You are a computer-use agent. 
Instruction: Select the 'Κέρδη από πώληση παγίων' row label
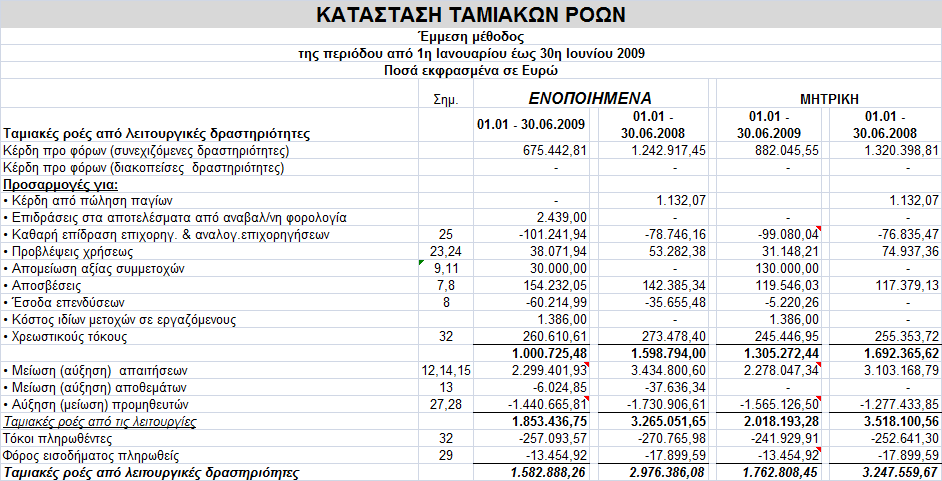click(88, 201)
